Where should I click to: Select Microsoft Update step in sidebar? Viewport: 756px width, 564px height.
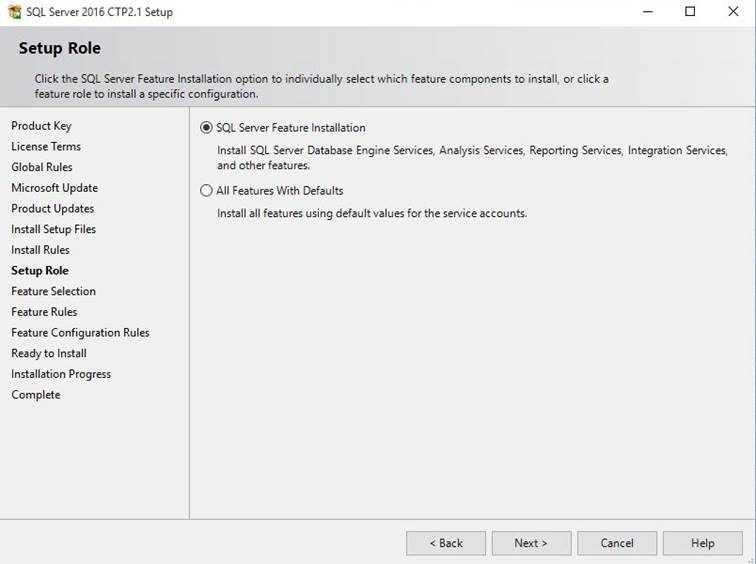[x=54, y=188]
